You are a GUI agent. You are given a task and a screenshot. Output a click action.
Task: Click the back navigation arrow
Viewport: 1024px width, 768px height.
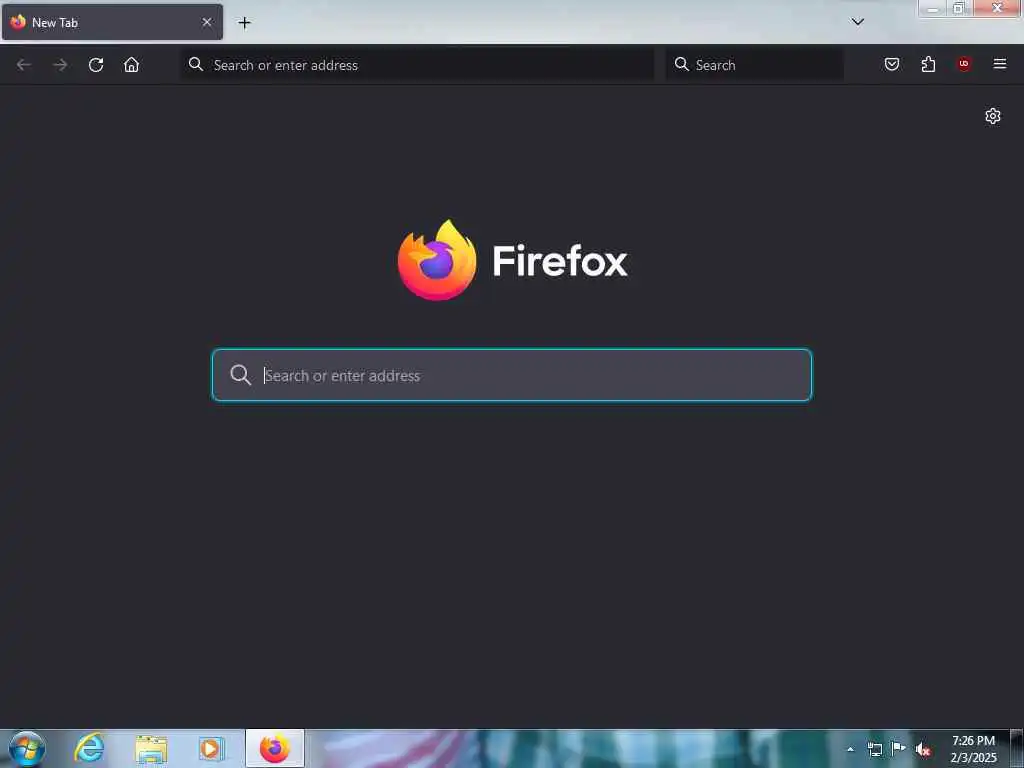pos(24,65)
